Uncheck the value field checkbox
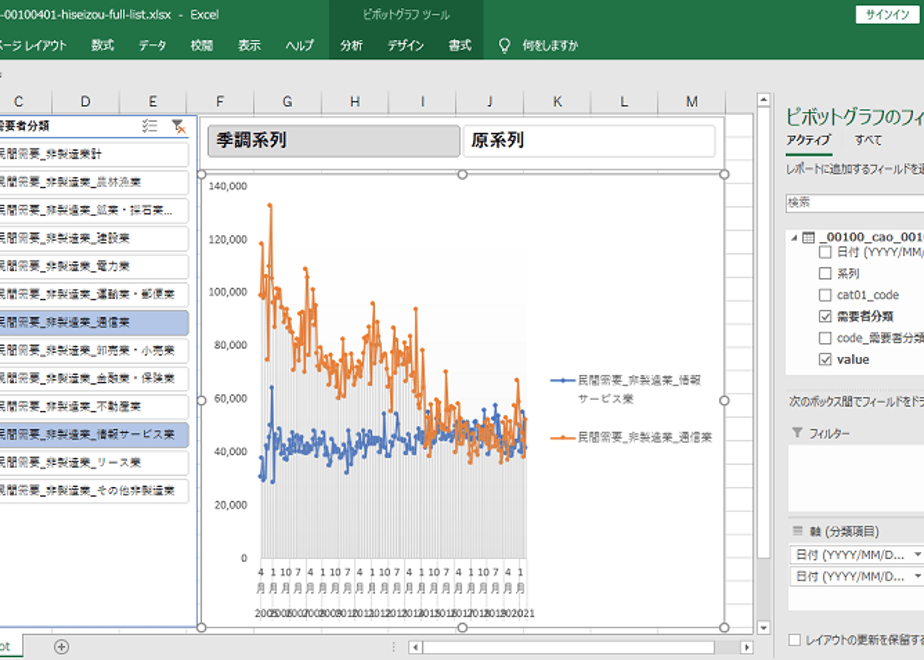This screenshot has width=924, height=660. [825, 359]
